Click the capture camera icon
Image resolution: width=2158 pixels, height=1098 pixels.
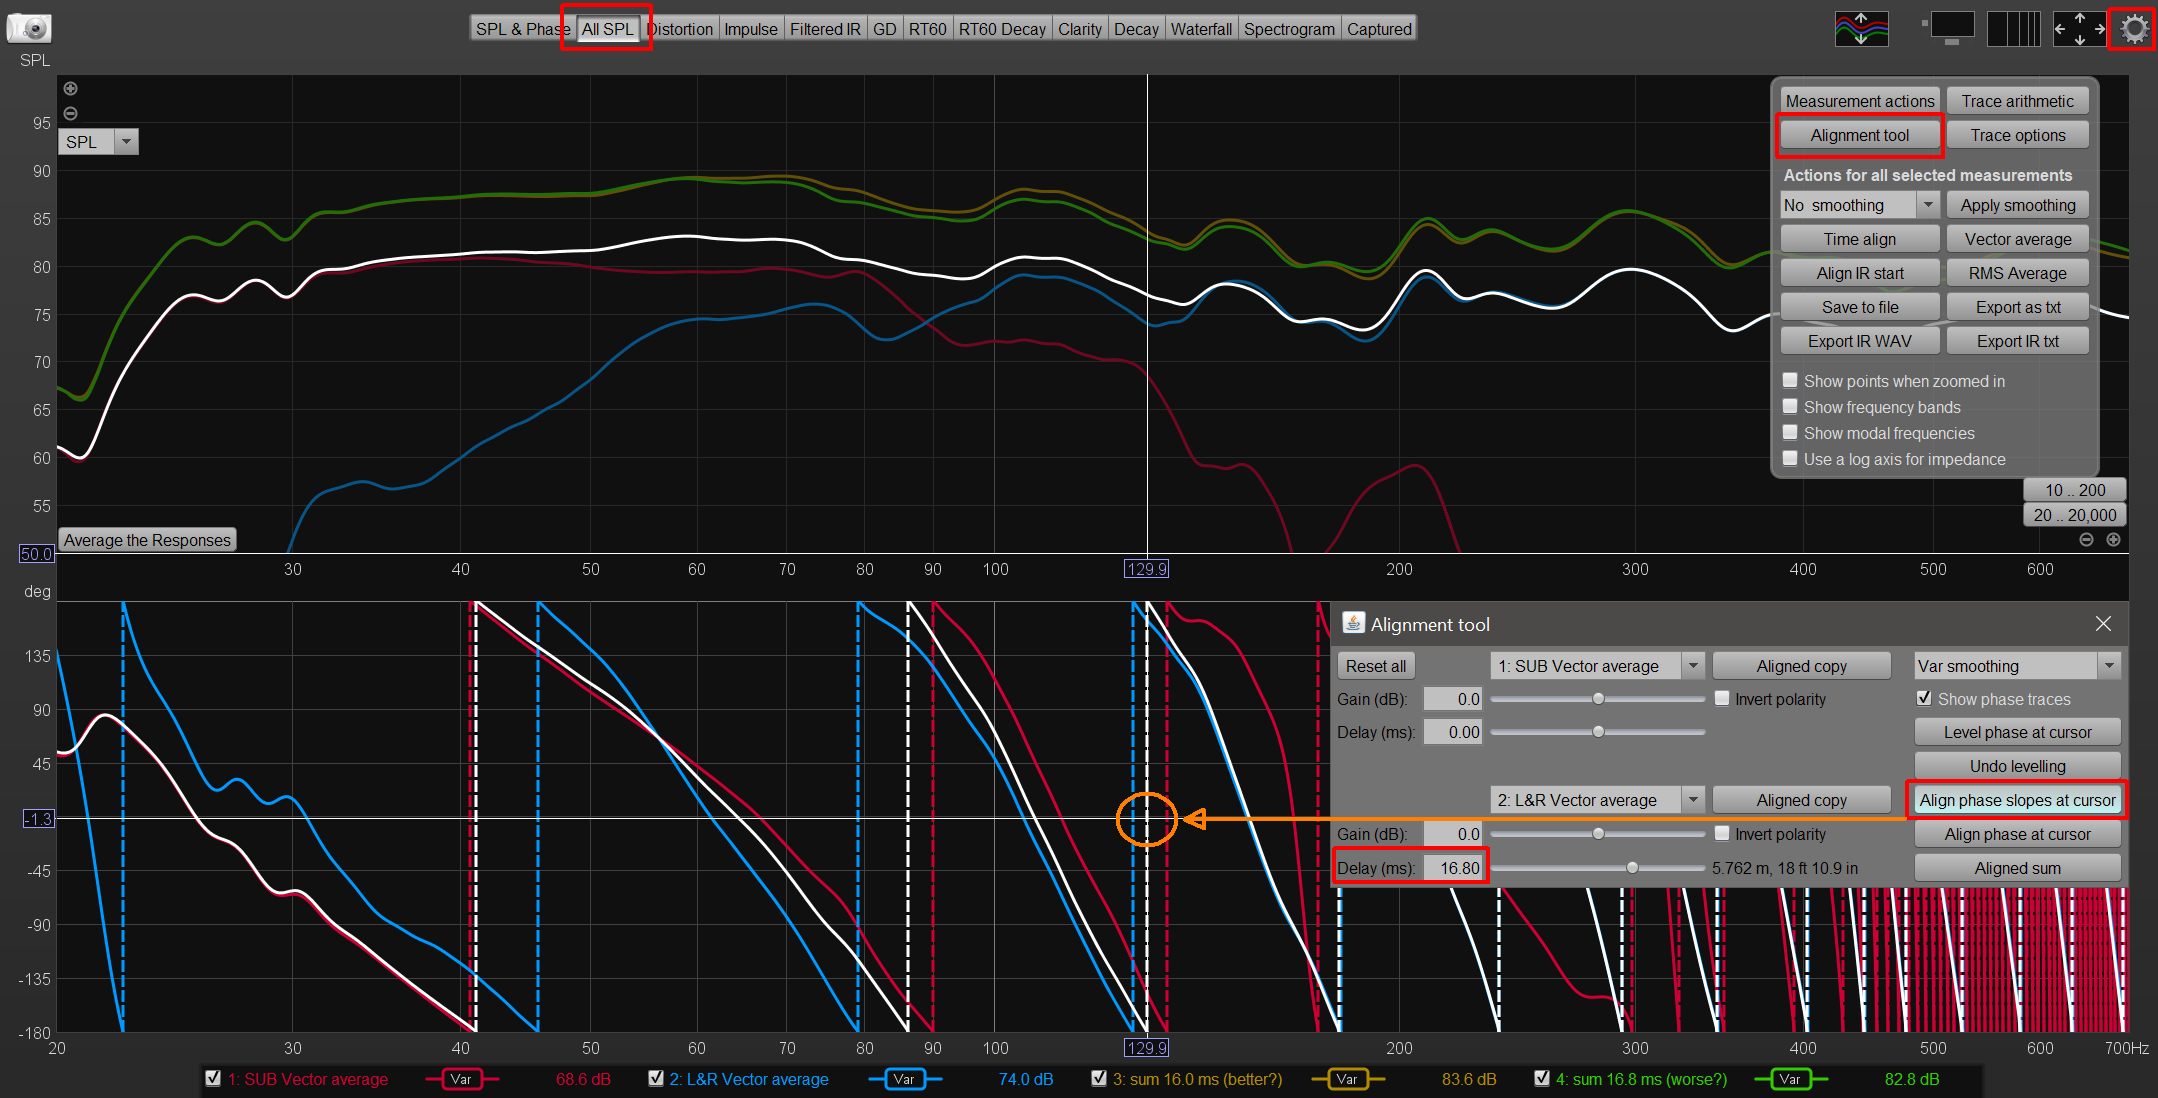pos(29,28)
